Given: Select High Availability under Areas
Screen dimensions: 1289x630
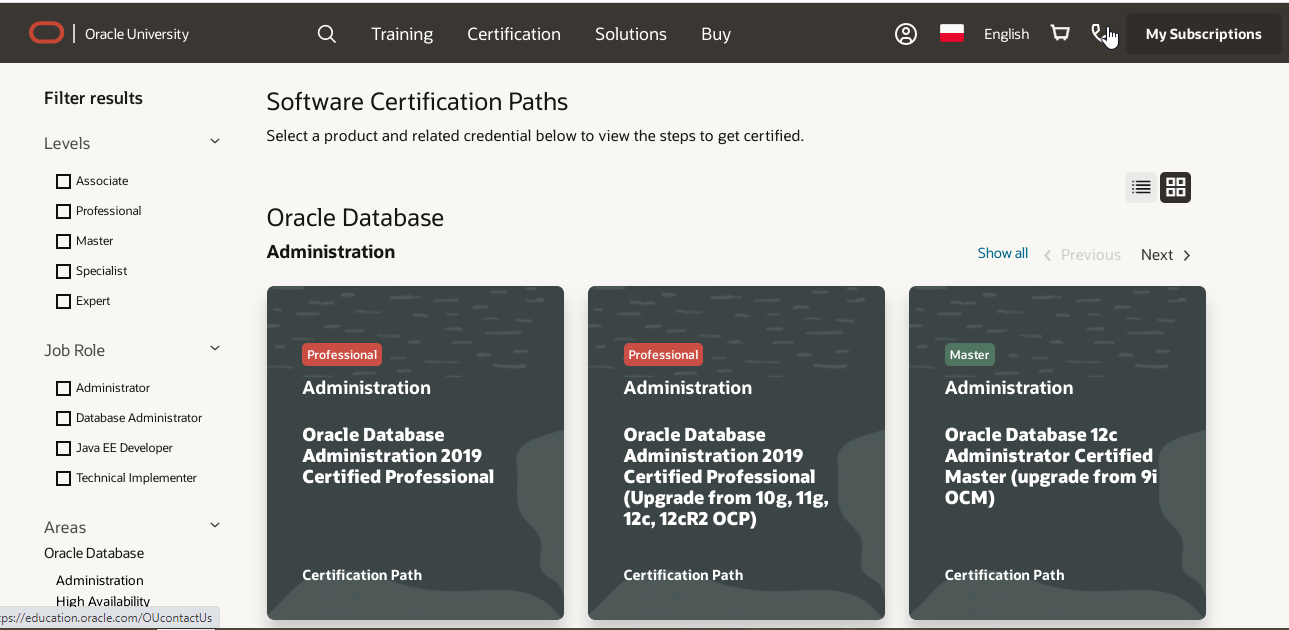Looking at the screenshot, I should pos(103,601).
